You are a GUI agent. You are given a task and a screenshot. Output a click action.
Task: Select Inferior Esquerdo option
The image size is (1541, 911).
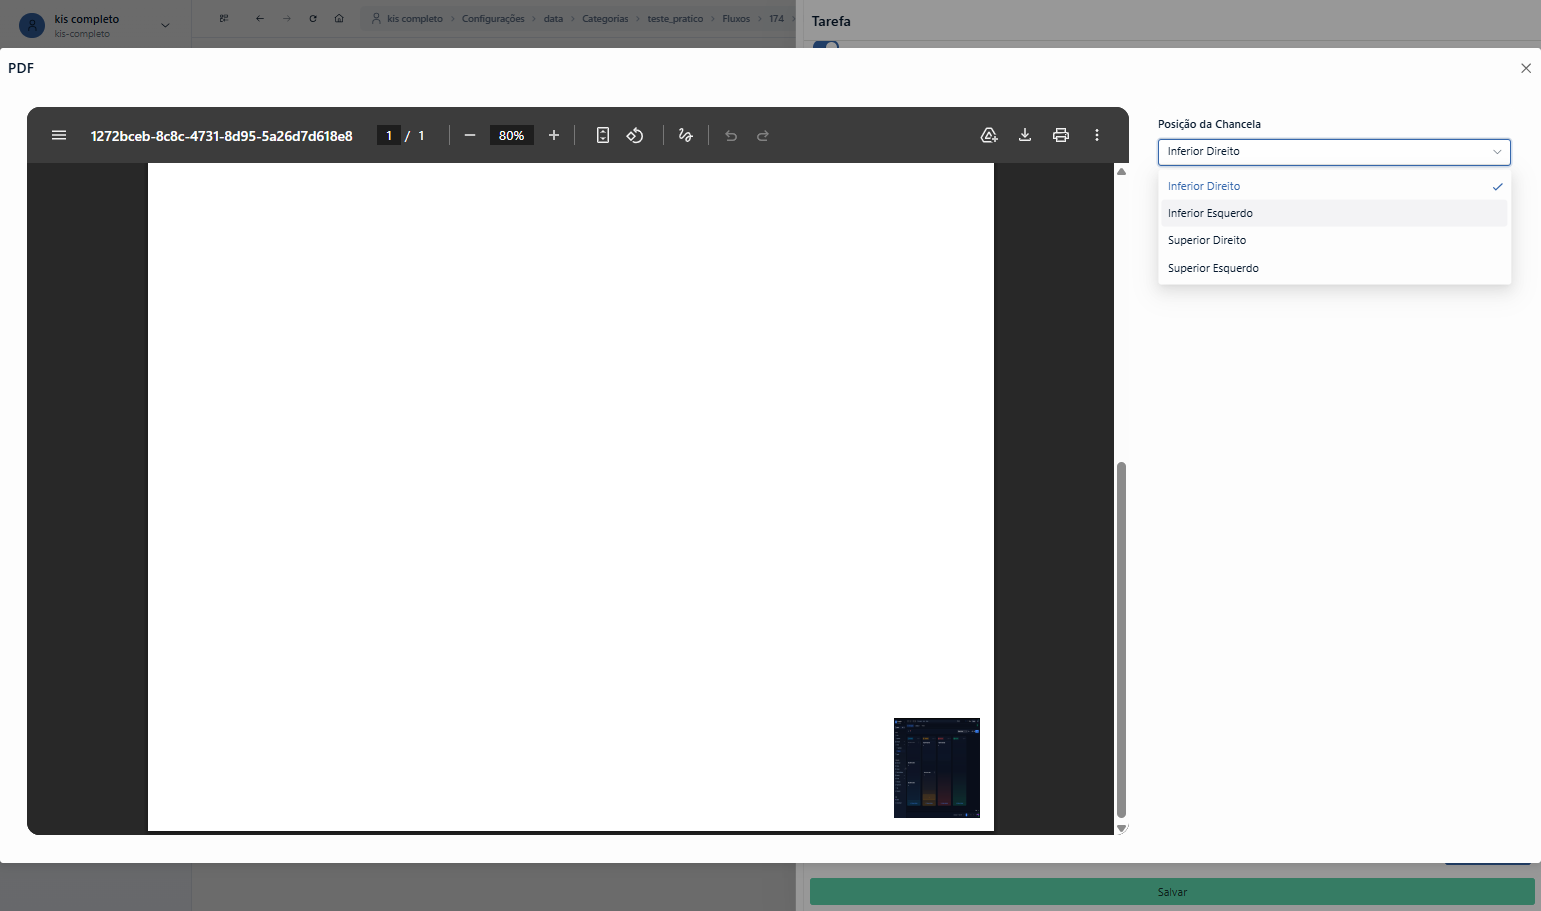click(x=1334, y=213)
